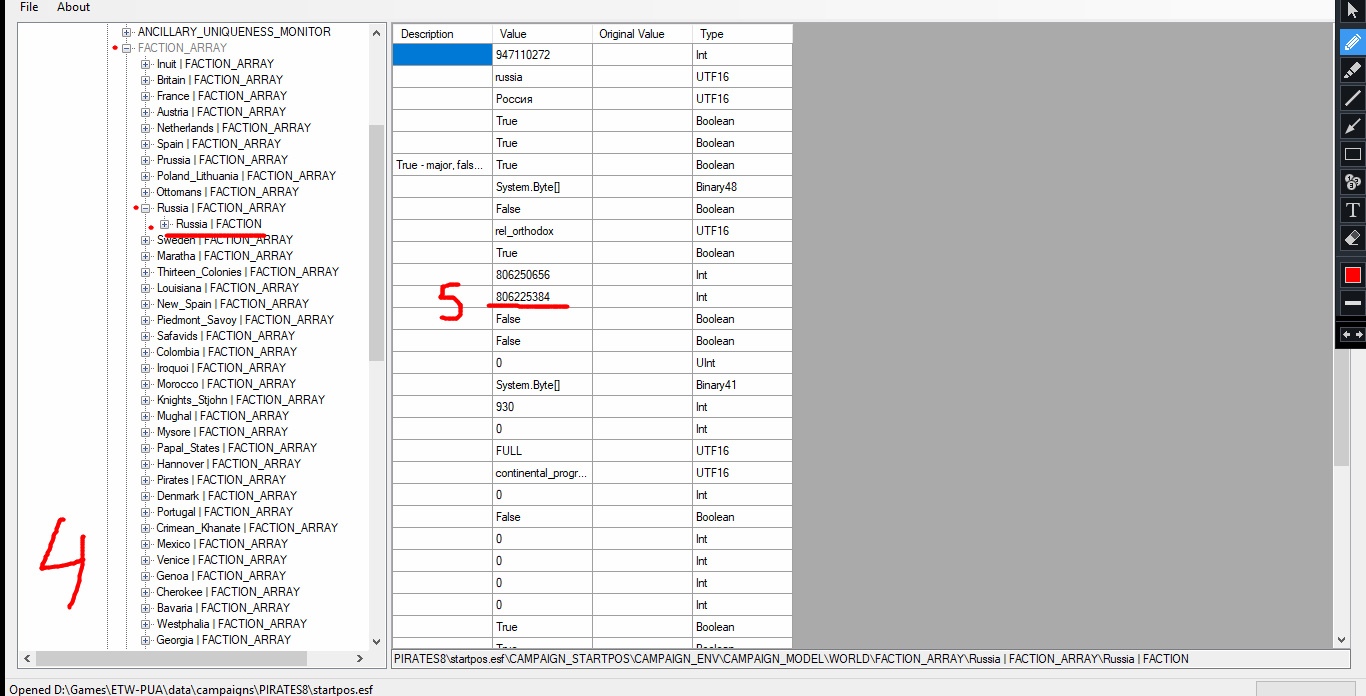Expand Sweden | FACTION_ARRAY node

pyautogui.click(x=146, y=240)
